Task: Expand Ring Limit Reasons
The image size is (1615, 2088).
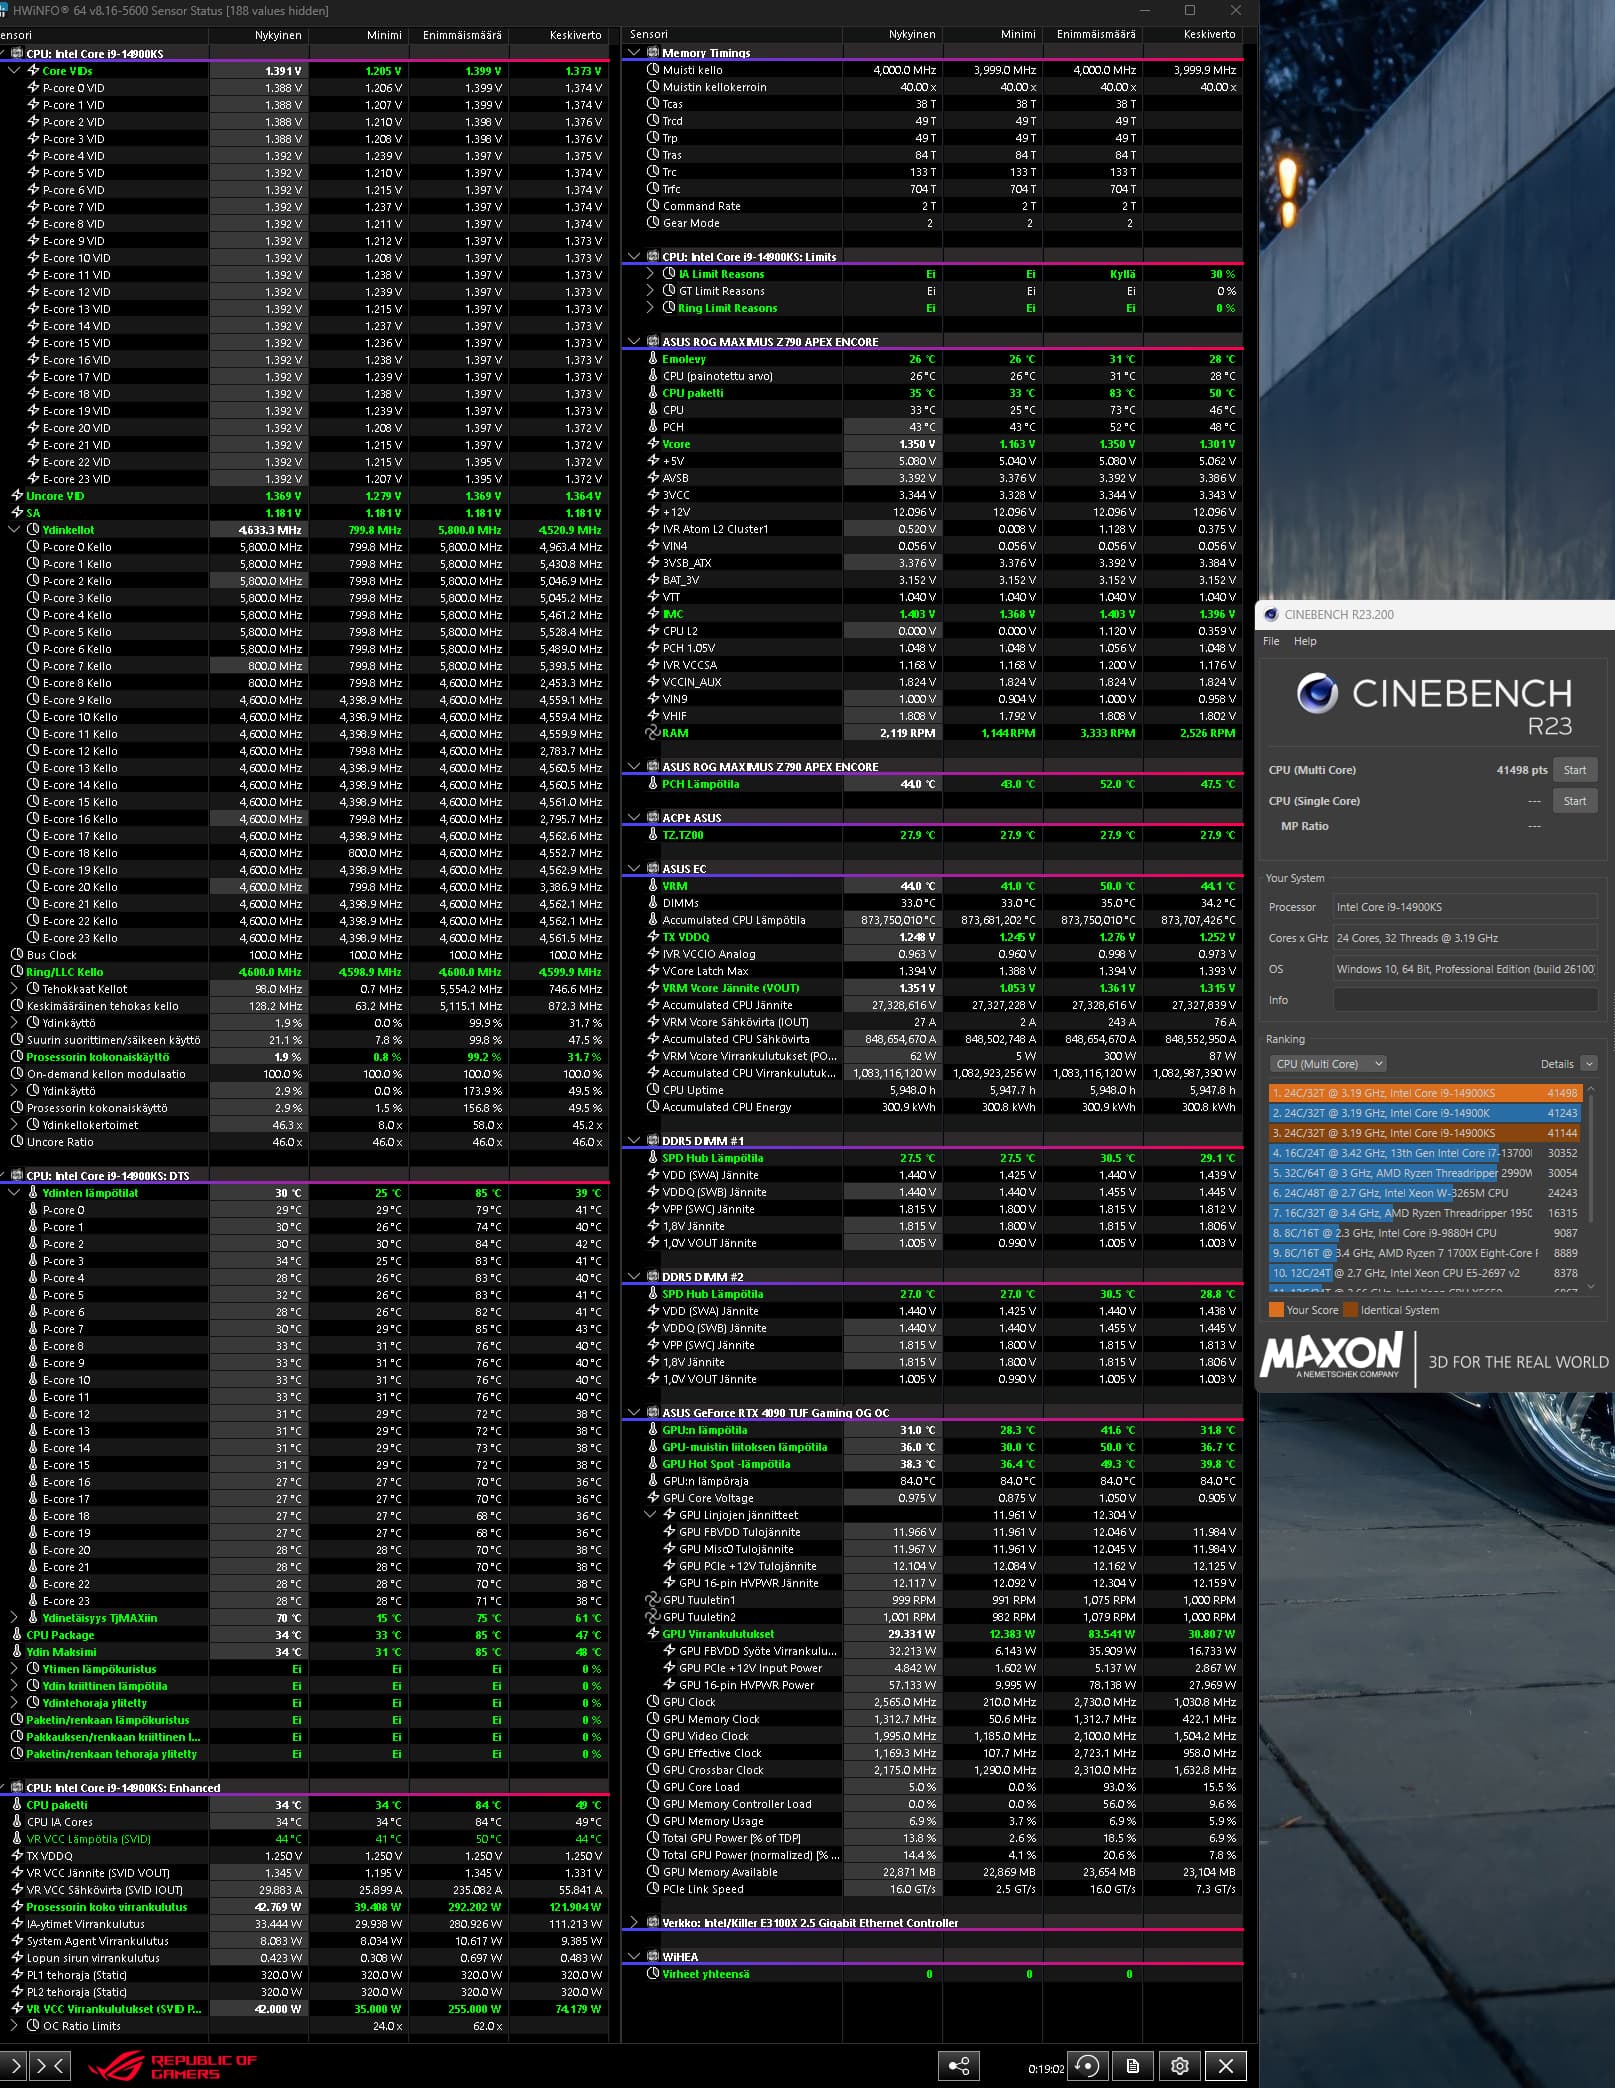Action: 650,308
